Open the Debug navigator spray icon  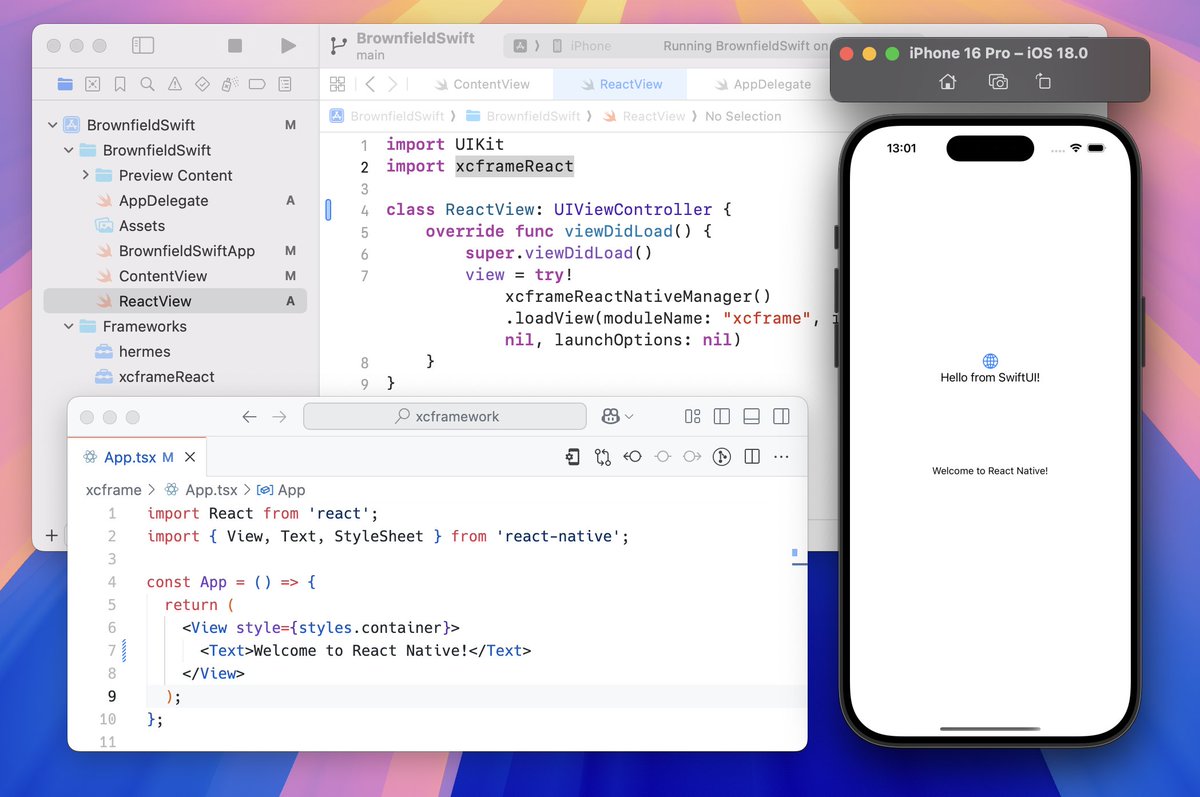(x=229, y=84)
